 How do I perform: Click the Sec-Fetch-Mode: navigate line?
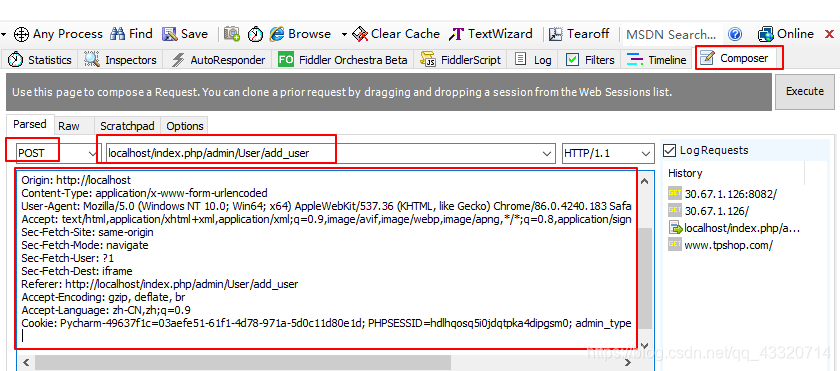click(85, 245)
